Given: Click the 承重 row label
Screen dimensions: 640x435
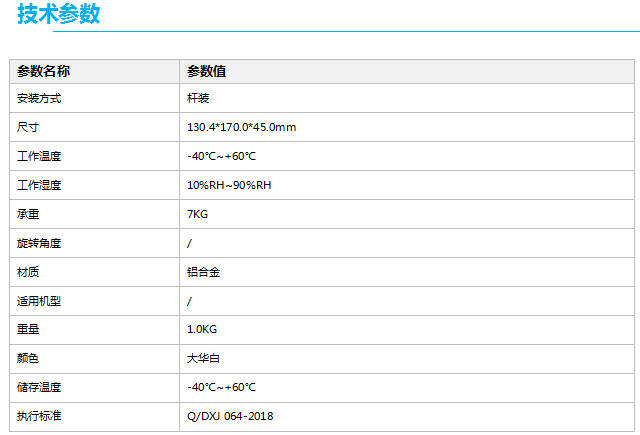Looking at the screenshot, I should click(x=28, y=214).
